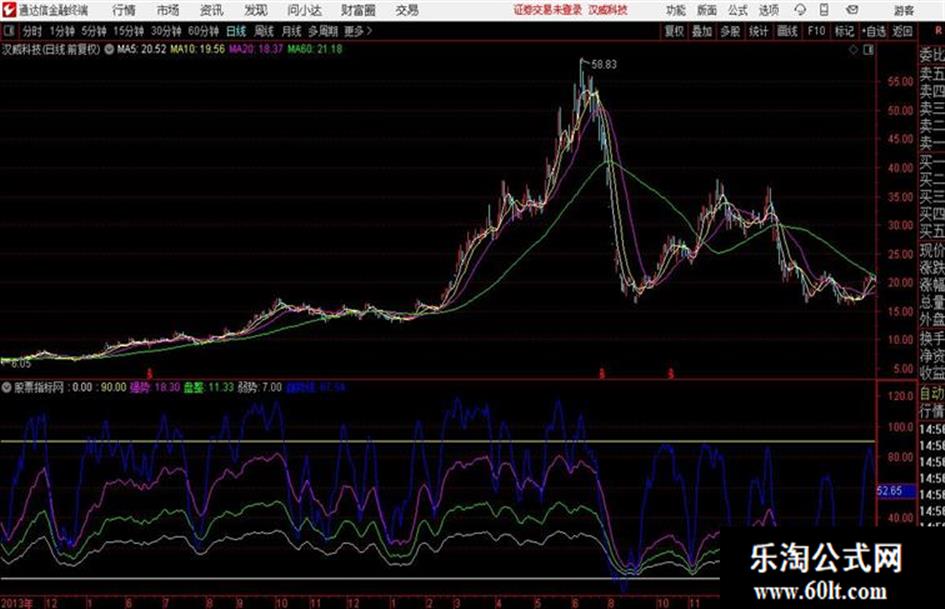The width and height of the screenshot is (945, 609).
Task: Open the 市场 menu
Action: point(168,10)
